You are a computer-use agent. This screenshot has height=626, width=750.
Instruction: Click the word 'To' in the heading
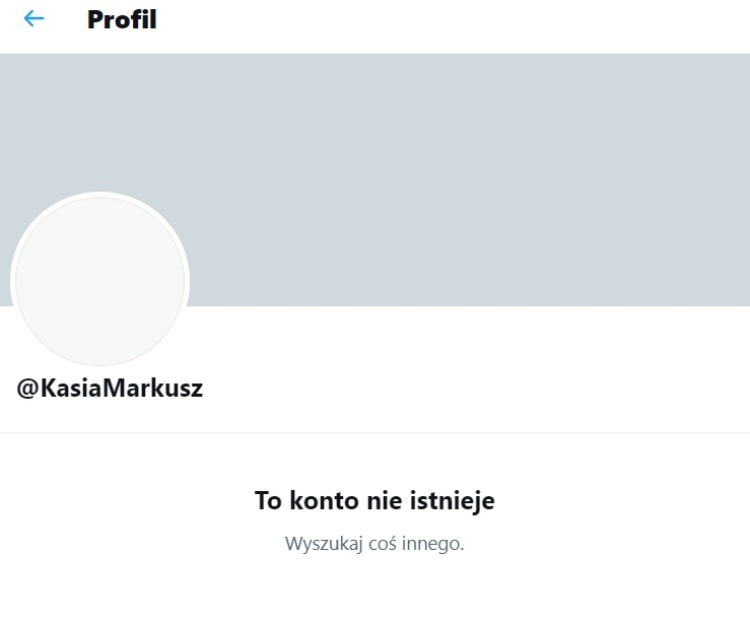coord(268,501)
